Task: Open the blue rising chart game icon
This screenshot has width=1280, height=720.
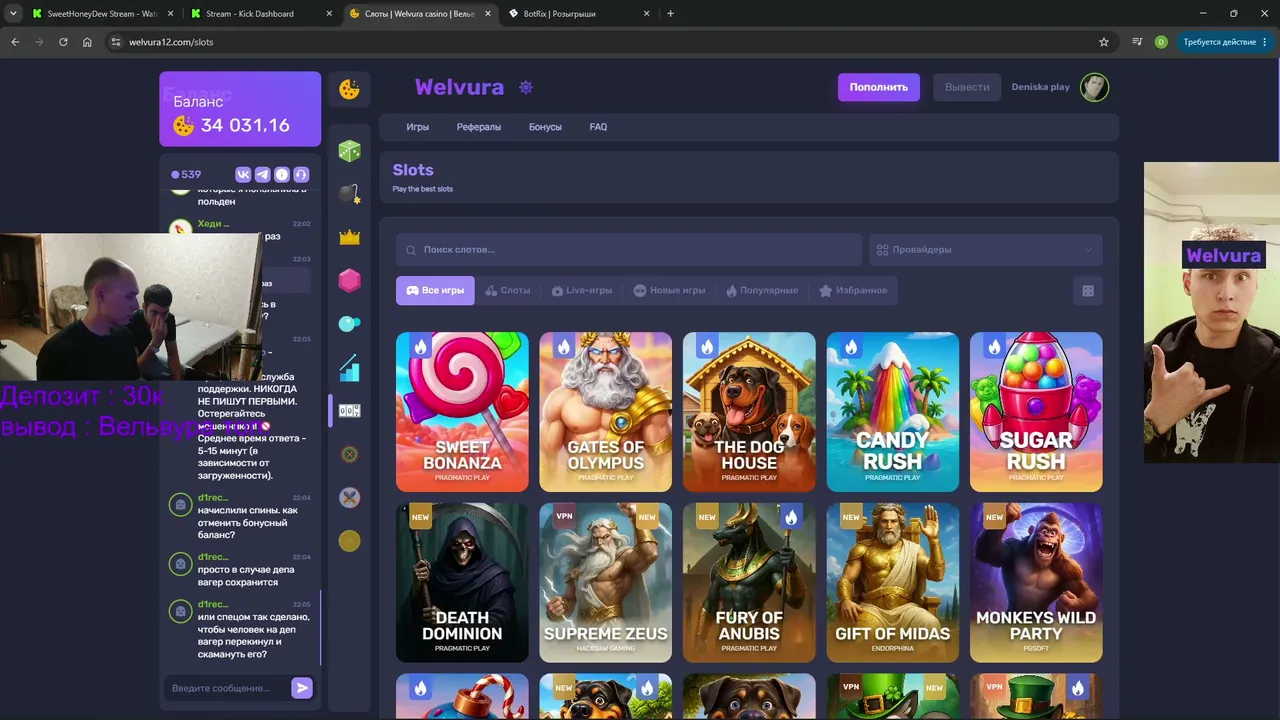Action: (x=349, y=367)
